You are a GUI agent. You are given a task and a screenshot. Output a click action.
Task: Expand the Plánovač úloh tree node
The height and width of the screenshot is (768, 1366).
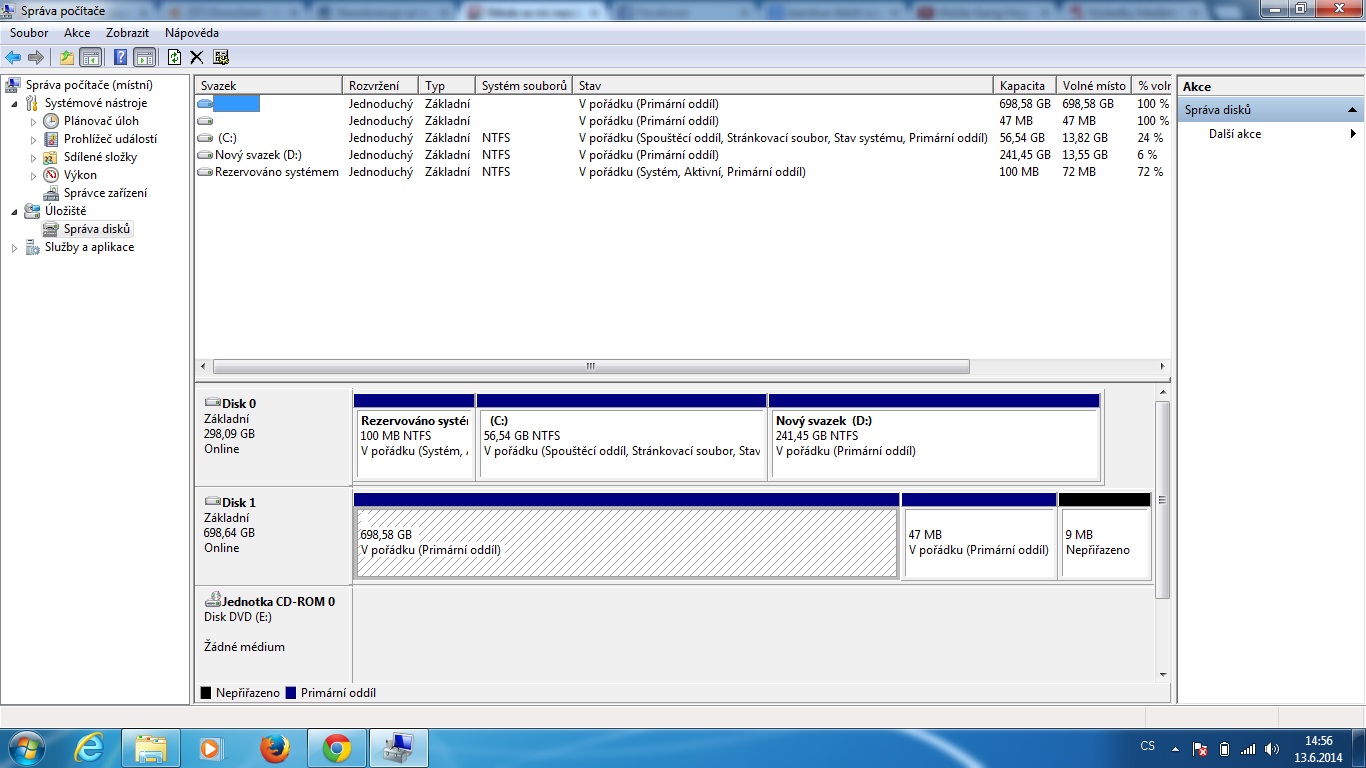coord(33,121)
